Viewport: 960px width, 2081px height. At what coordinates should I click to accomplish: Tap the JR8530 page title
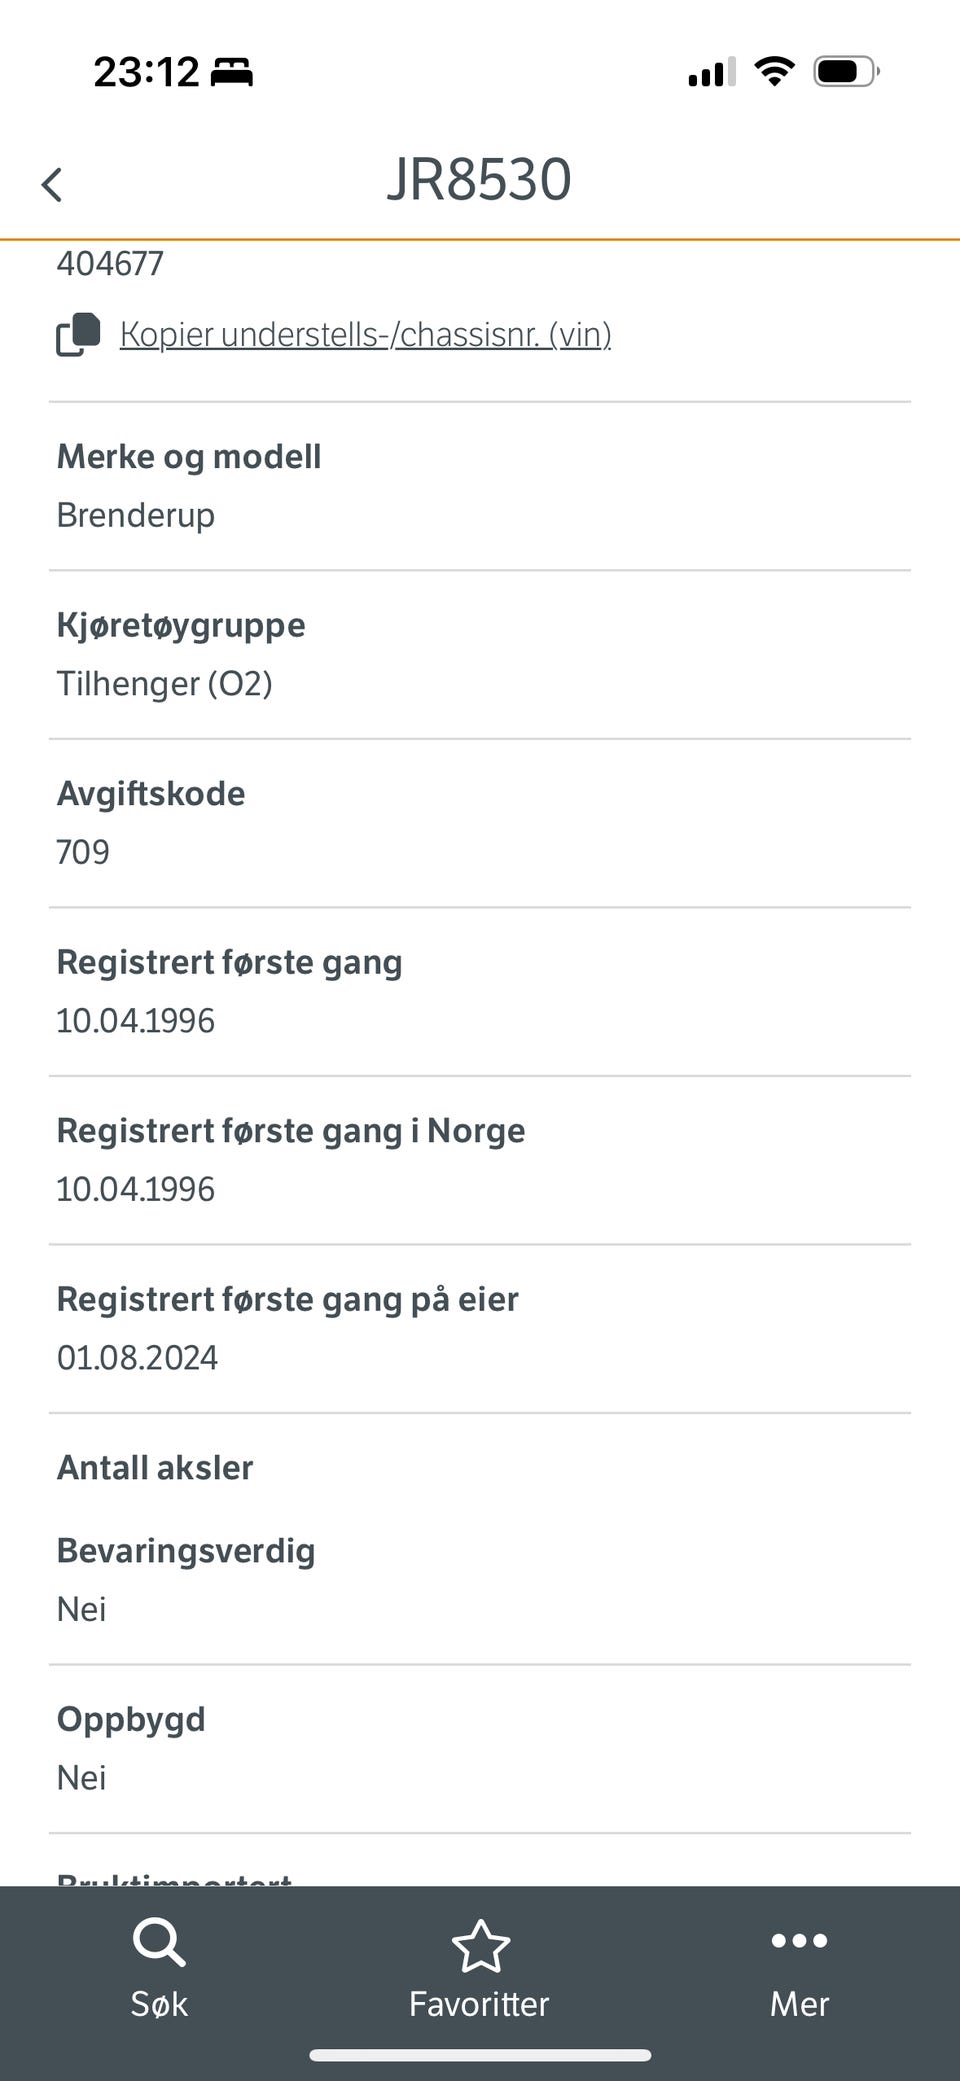click(479, 180)
